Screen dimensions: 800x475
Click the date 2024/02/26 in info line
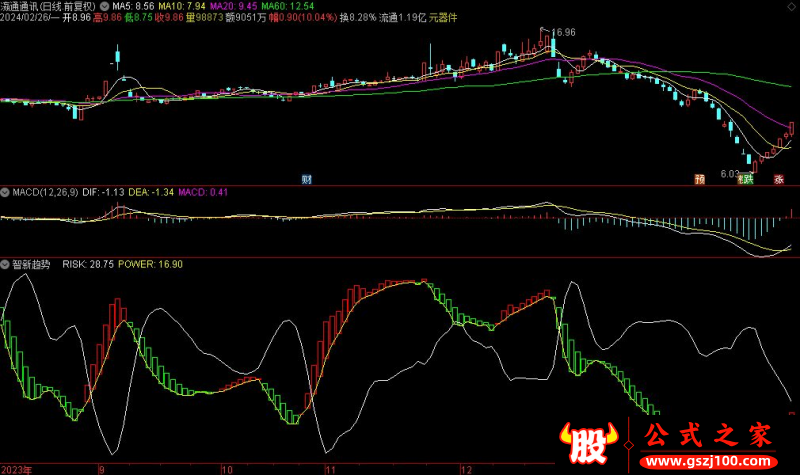[x=25, y=17]
